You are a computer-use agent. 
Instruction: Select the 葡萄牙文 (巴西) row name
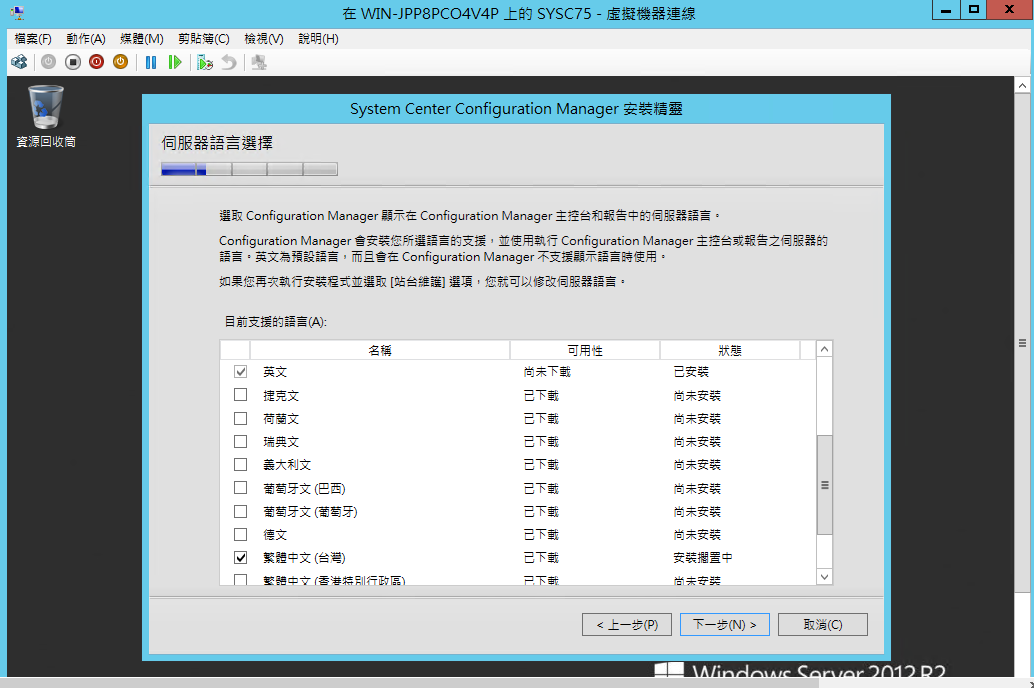pyautogui.click(x=304, y=489)
